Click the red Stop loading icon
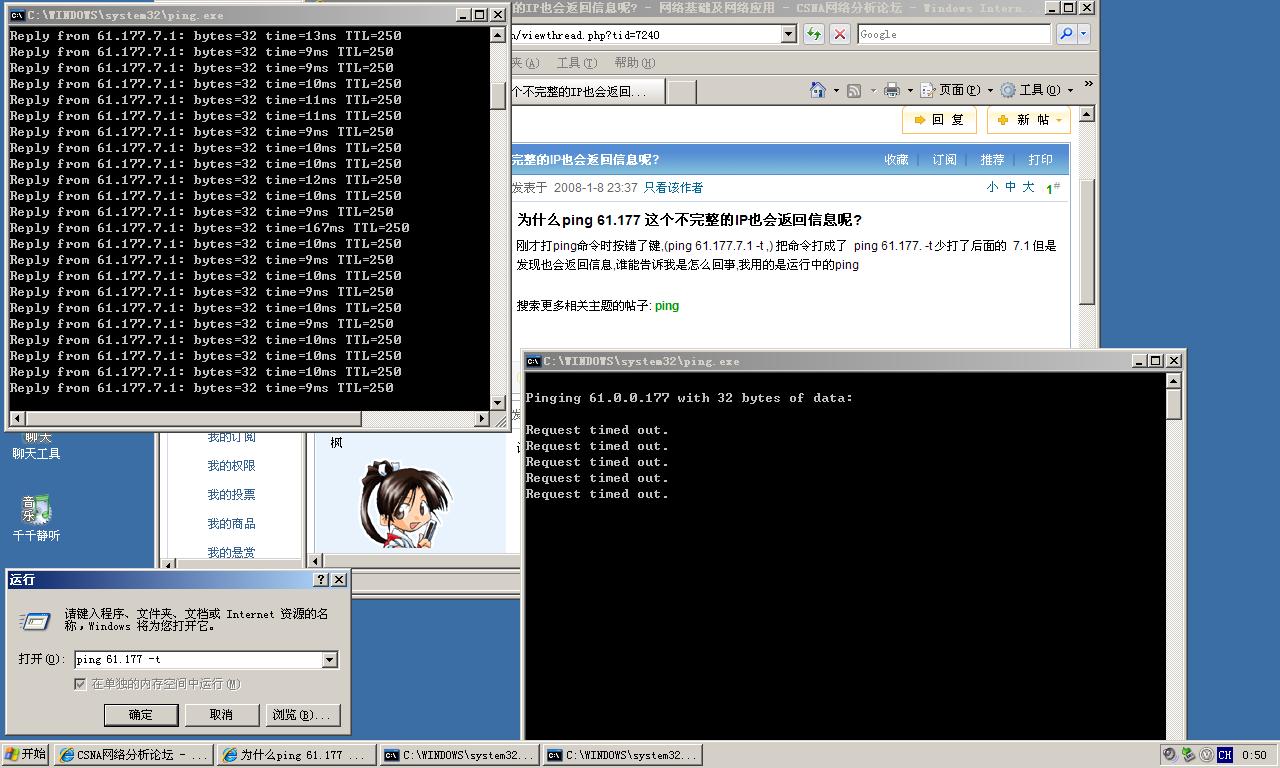1280x768 pixels. [839, 33]
